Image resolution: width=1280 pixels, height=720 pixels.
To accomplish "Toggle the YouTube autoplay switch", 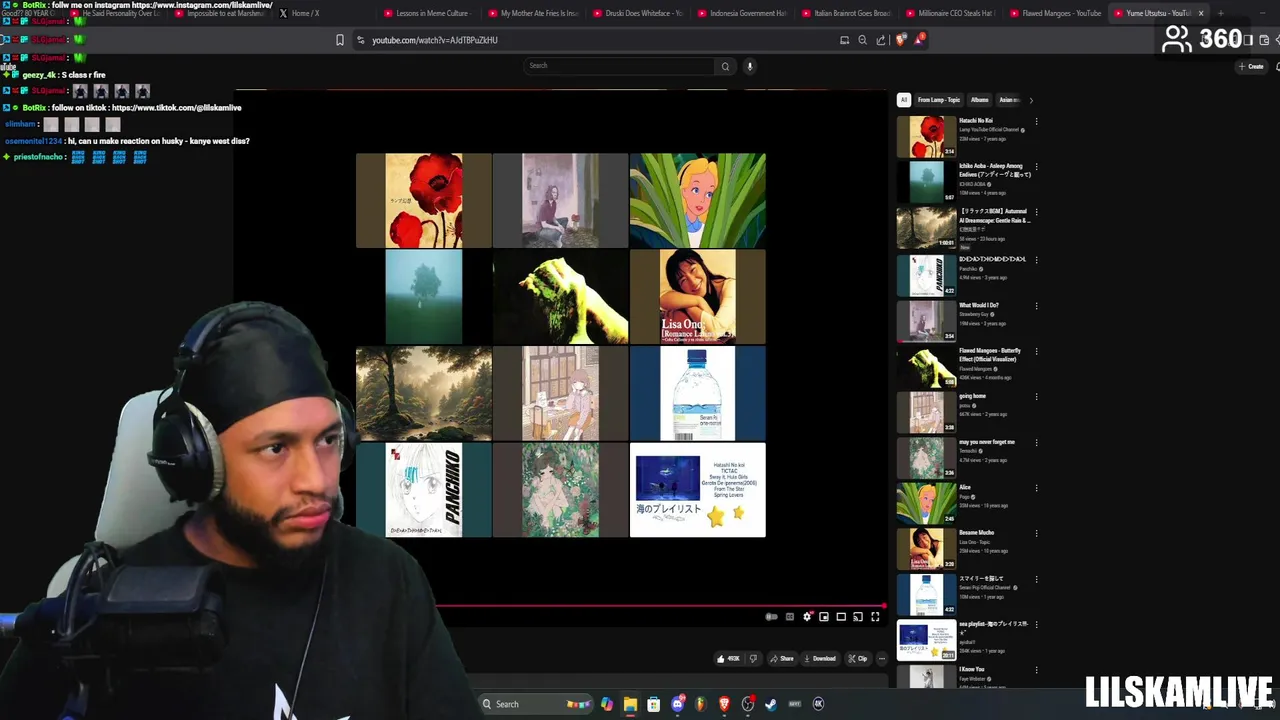I will pos(771,617).
